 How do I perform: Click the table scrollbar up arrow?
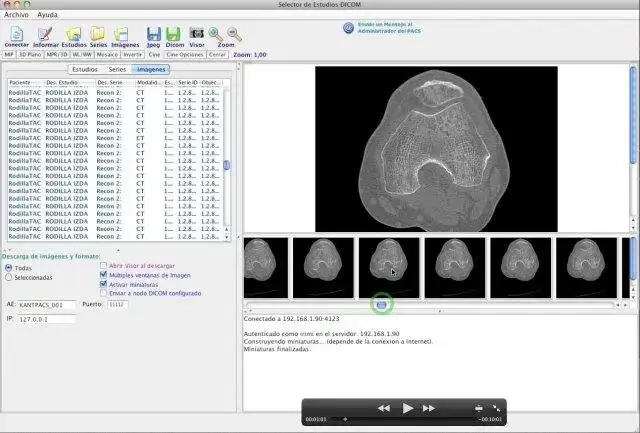point(227,230)
